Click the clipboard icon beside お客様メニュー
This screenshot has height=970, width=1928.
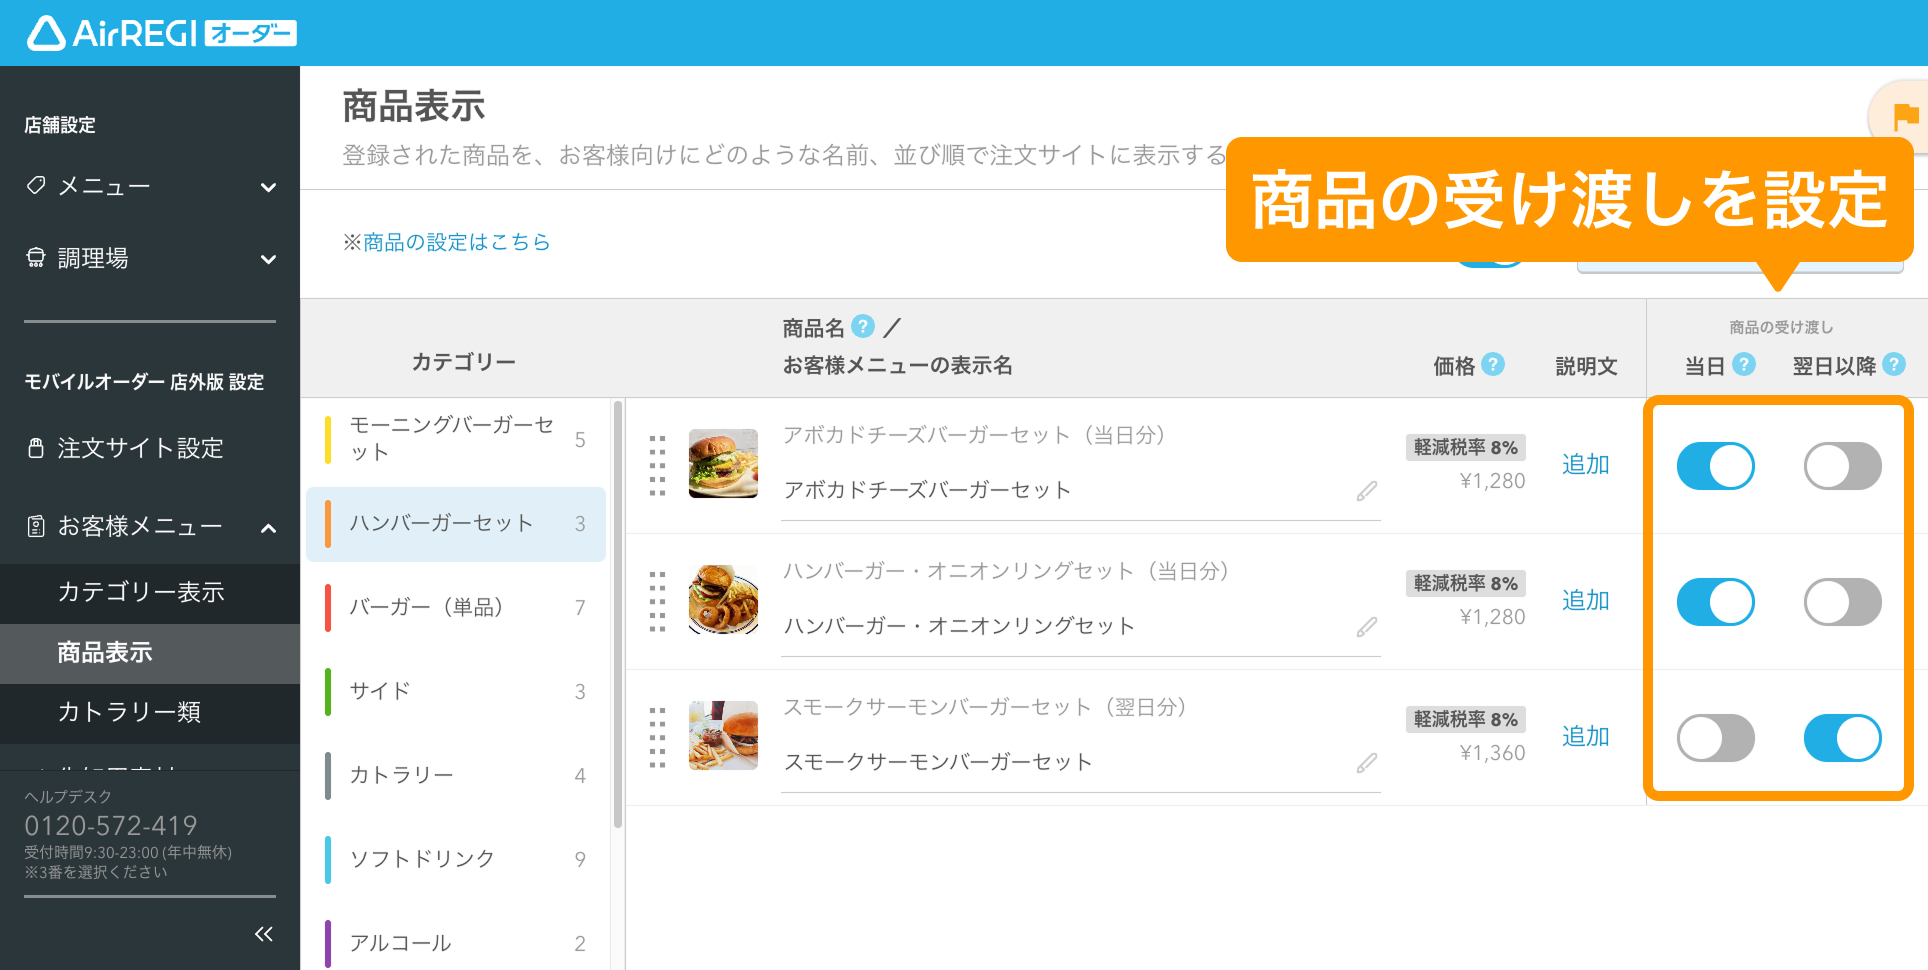36,526
